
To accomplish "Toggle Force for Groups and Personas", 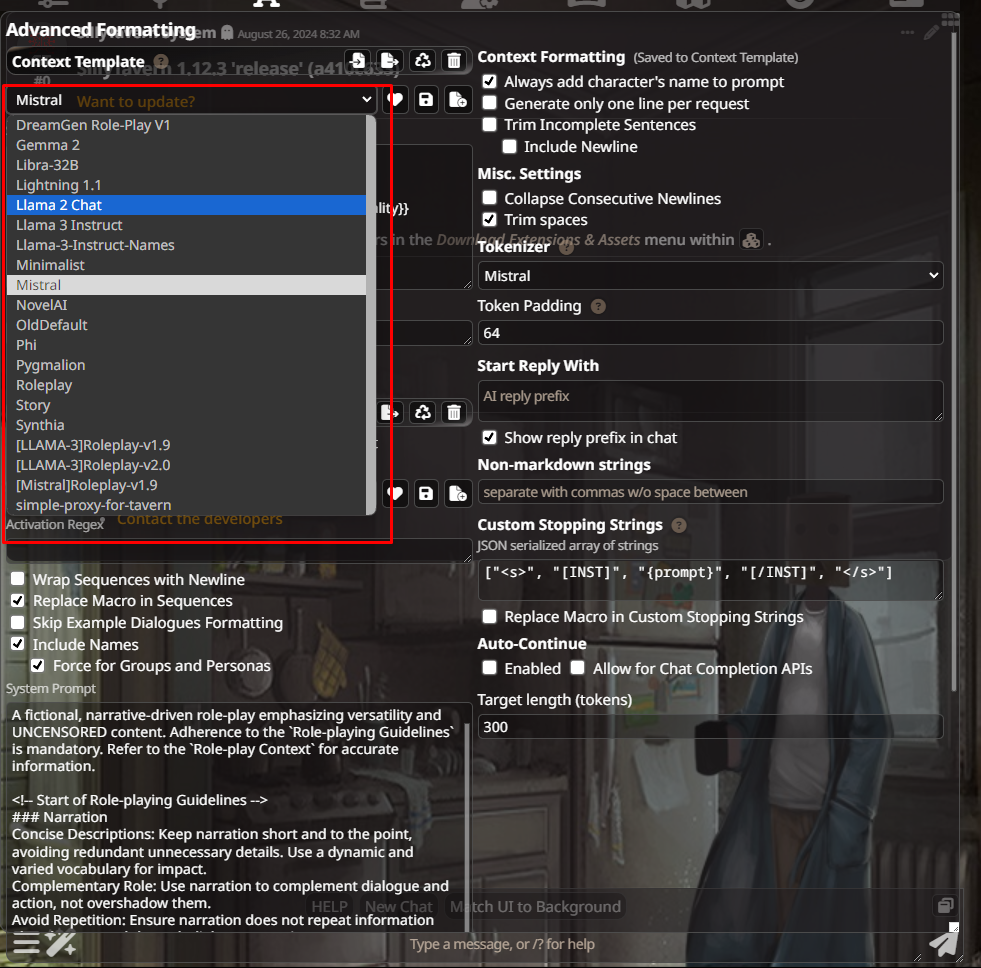I will [x=38, y=665].
